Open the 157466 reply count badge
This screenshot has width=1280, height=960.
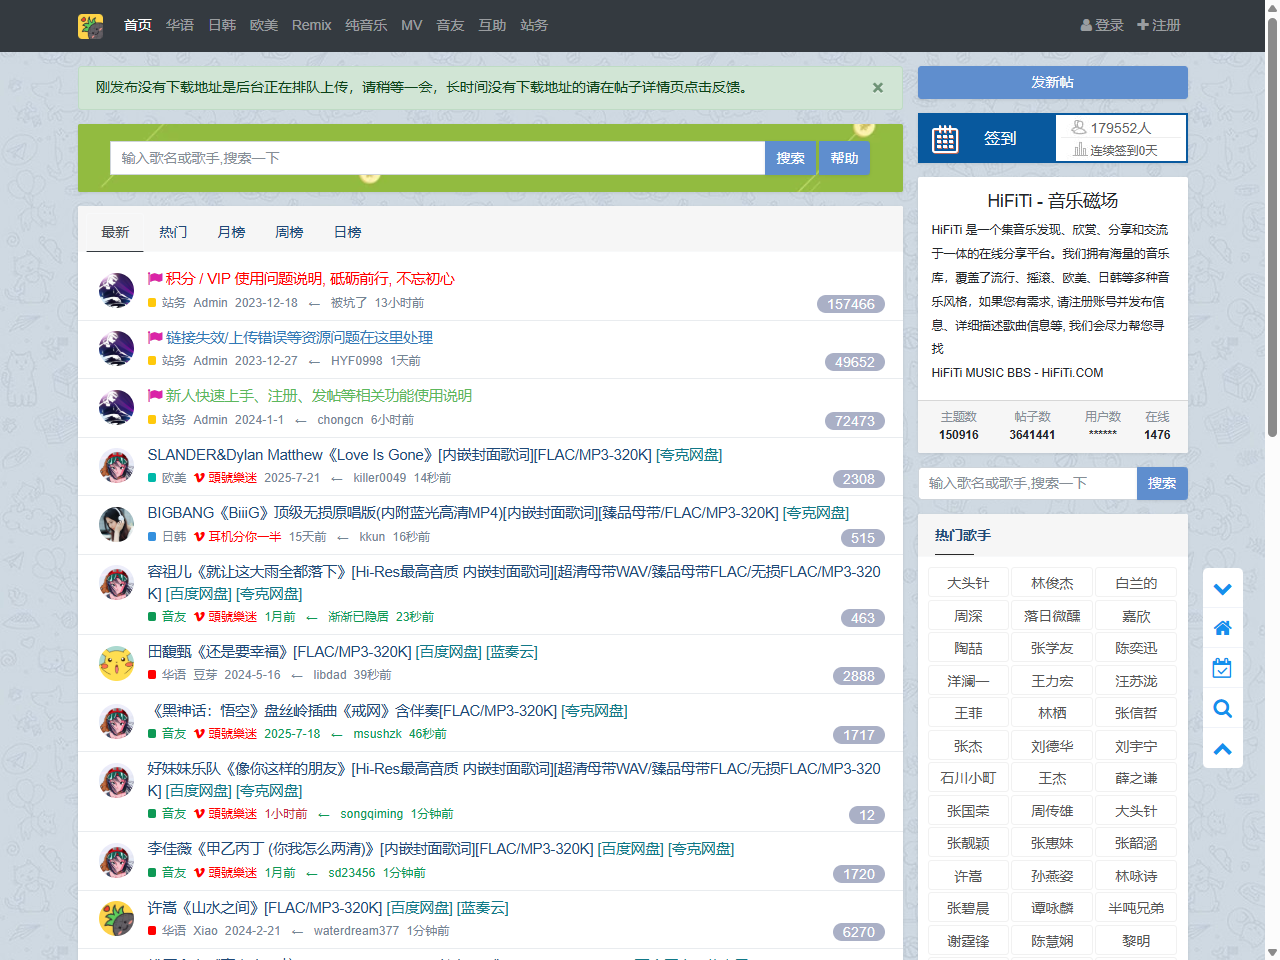point(851,304)
